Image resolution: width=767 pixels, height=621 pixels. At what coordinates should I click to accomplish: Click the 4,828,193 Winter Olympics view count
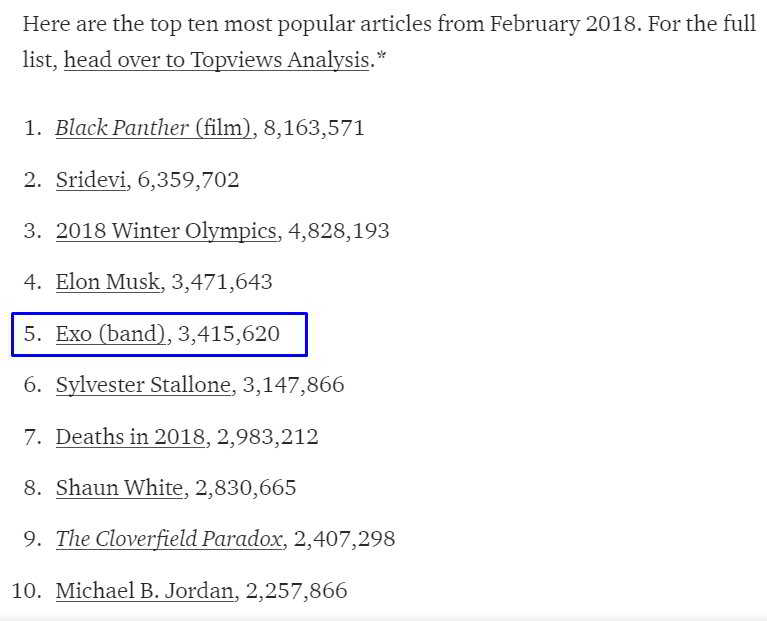[x=339, y=230]
